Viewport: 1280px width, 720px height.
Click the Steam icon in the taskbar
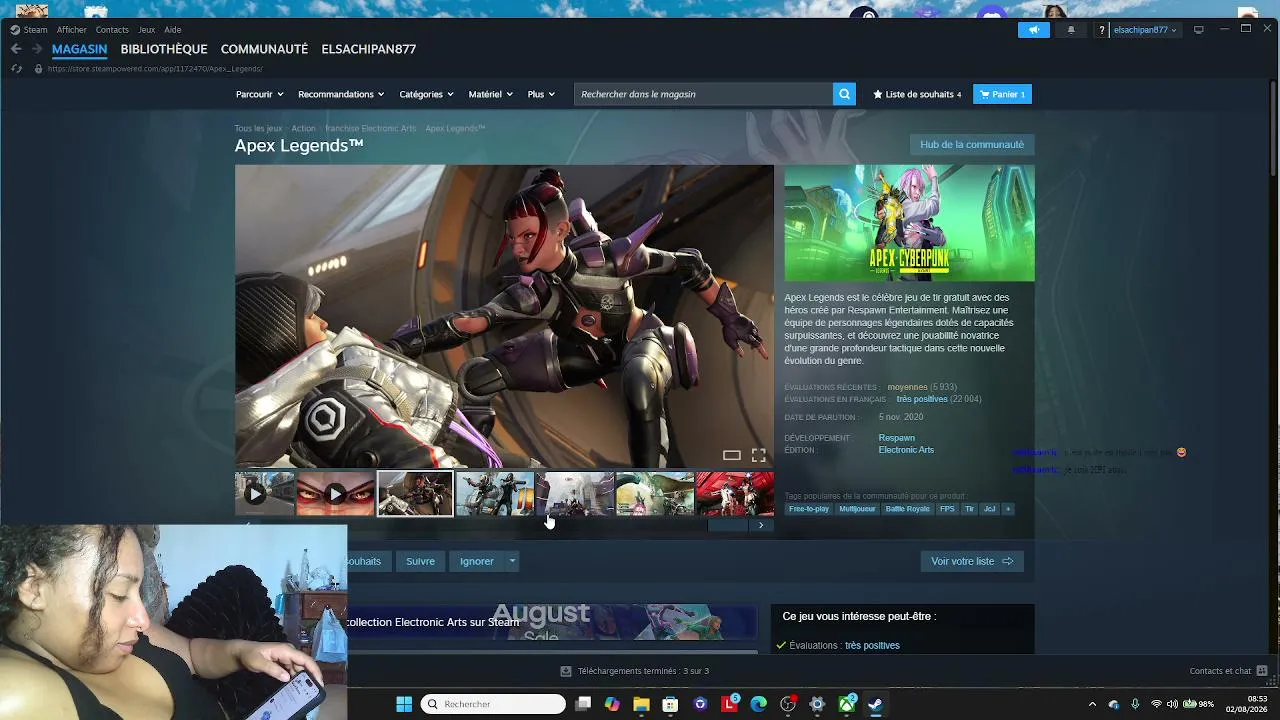pyautogui.click(x=875, y=704)
